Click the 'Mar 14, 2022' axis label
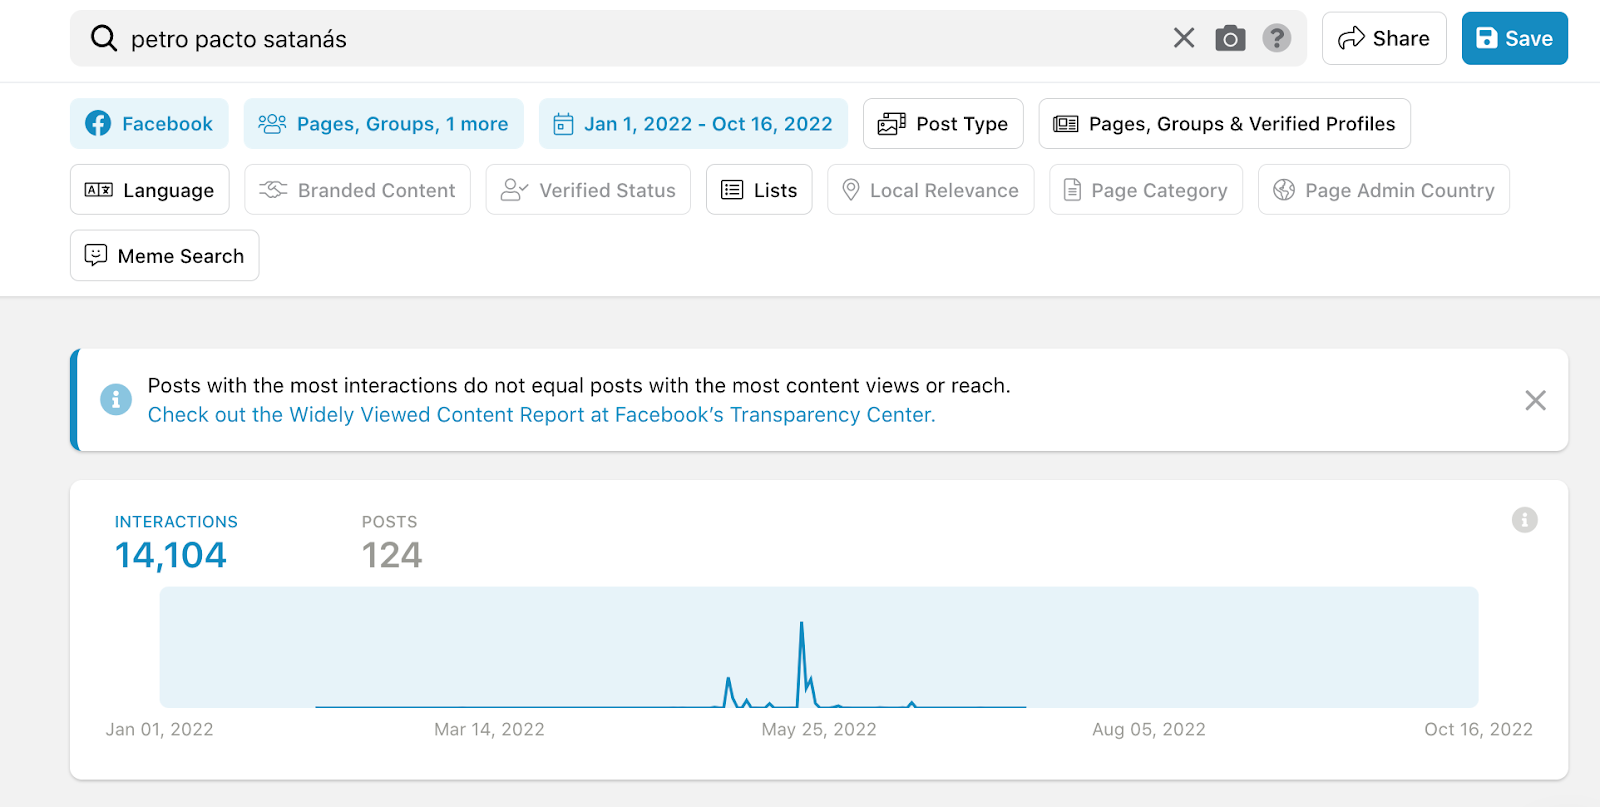Image resolution: width=1600 pixels, height=807 pixels. tap(489, 729)
